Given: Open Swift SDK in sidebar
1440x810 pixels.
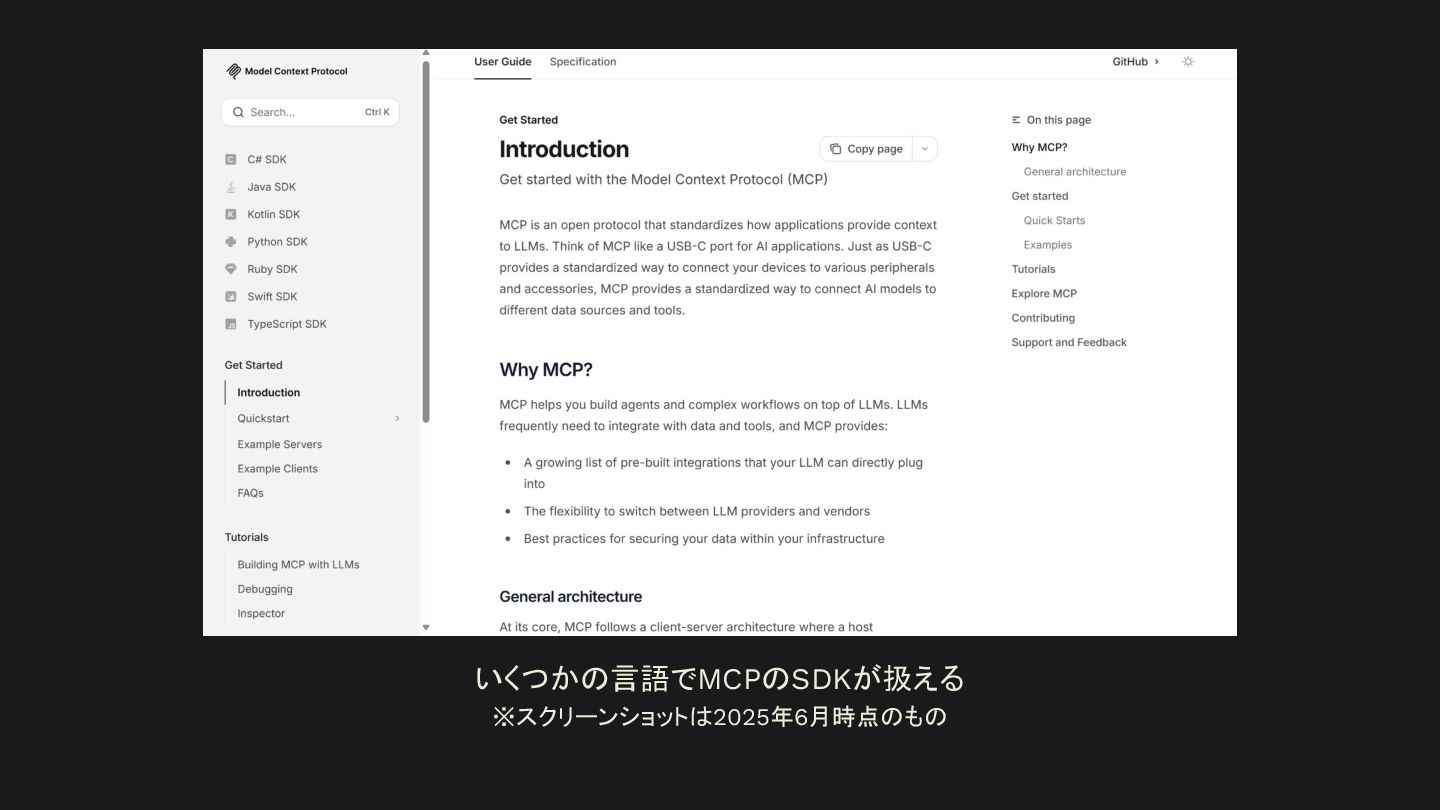Looking at the screenshot, I should coord(272,296).
